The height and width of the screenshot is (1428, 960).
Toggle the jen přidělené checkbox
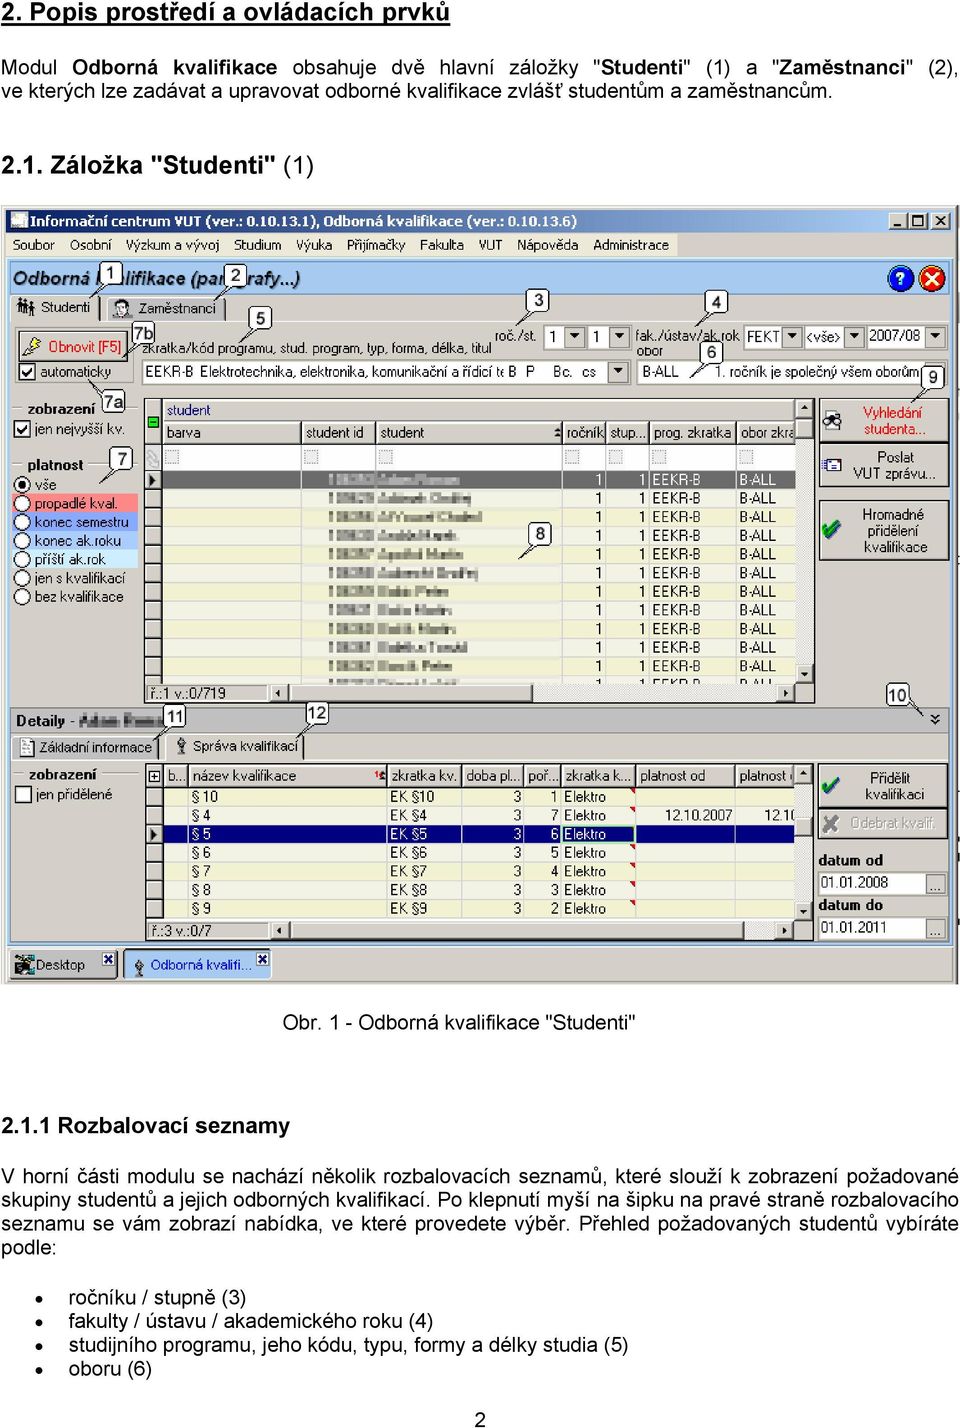24,794
